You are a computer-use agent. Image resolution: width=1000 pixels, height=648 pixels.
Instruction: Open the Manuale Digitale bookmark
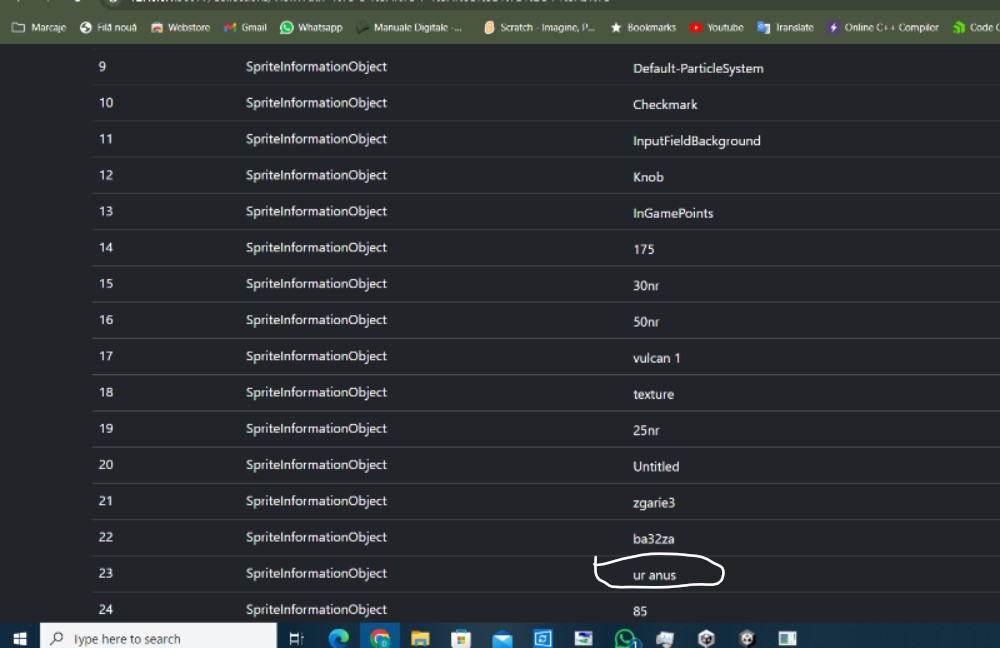(x=409, y=27)
